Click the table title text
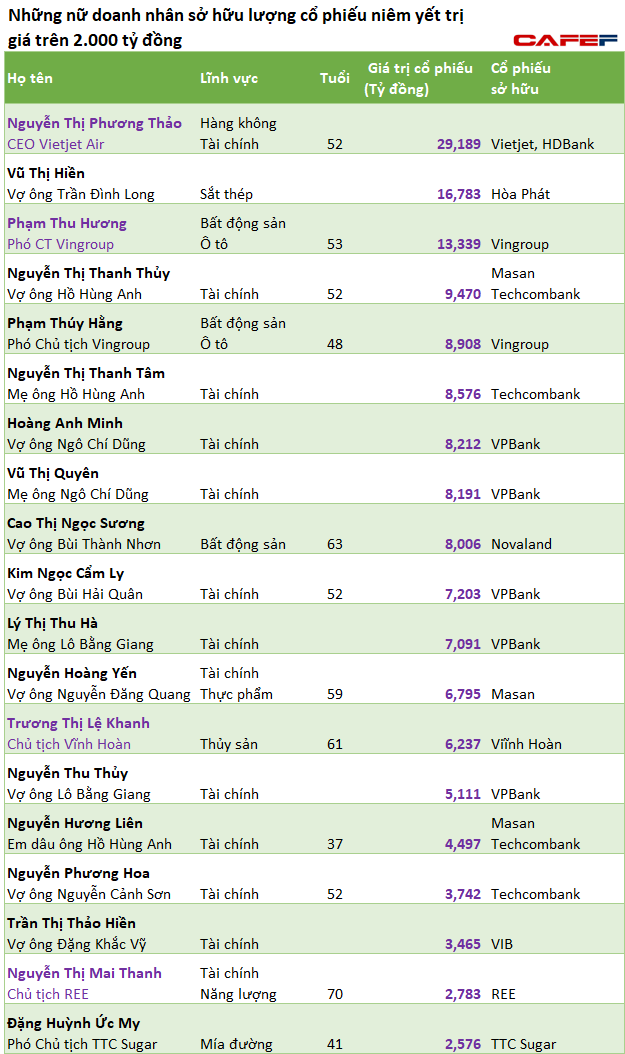Screen dimensions: 625x1054 pyautogui.click(x=240, y=29)
